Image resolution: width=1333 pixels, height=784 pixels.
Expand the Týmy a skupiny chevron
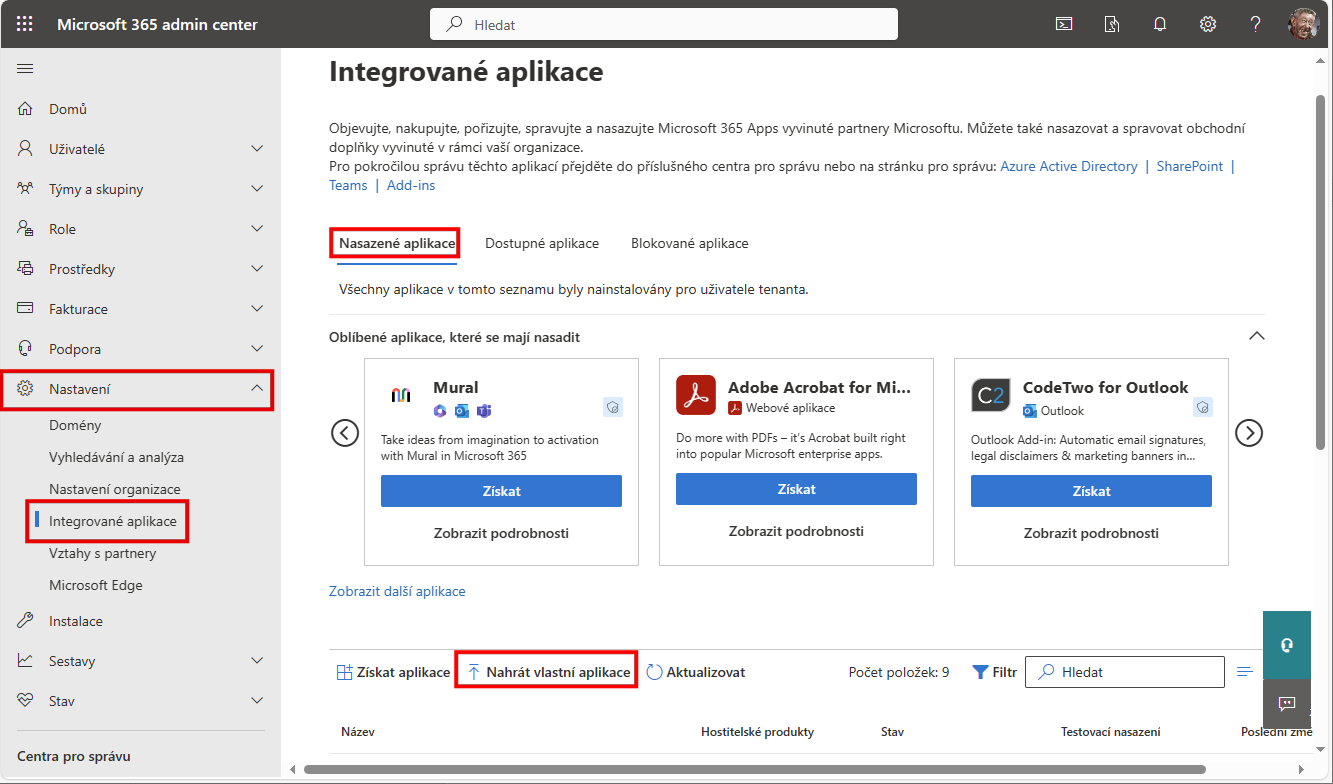[x=257, y=189]
